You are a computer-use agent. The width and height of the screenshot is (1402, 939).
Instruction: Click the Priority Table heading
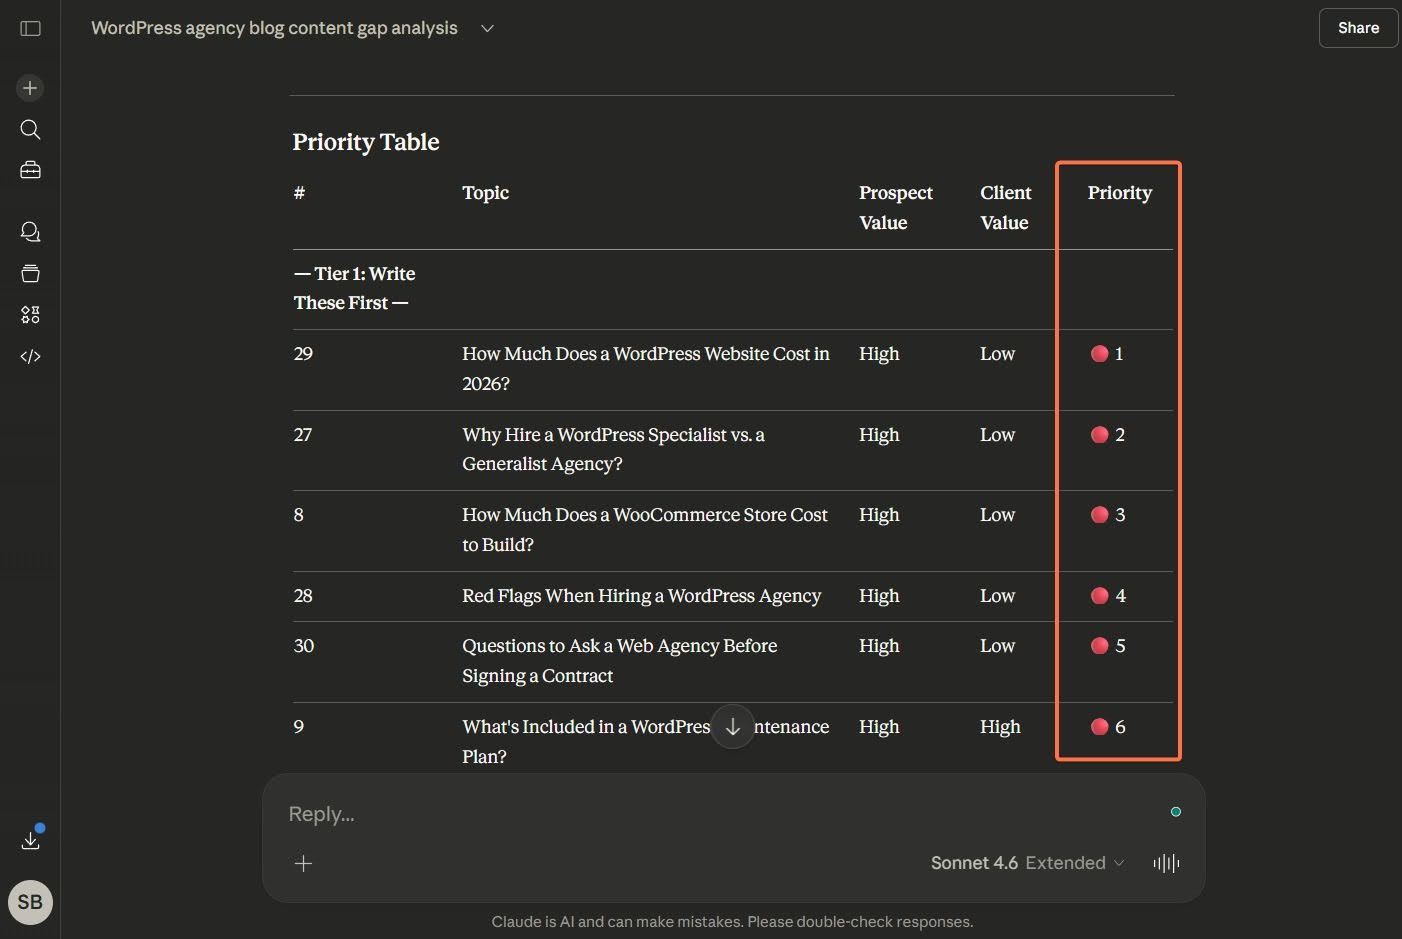pos(366,142)
